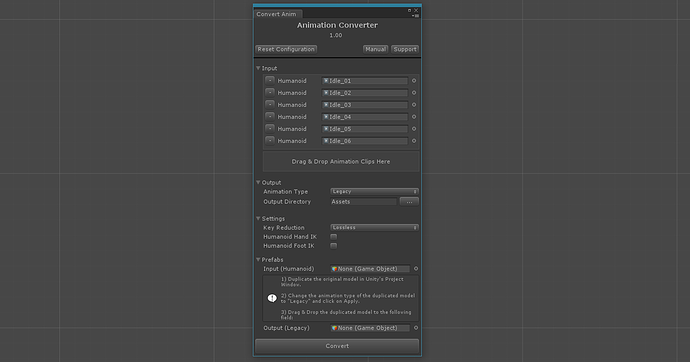Click the Output Directory label
690x362 pixels.
[x=287, y=201]
